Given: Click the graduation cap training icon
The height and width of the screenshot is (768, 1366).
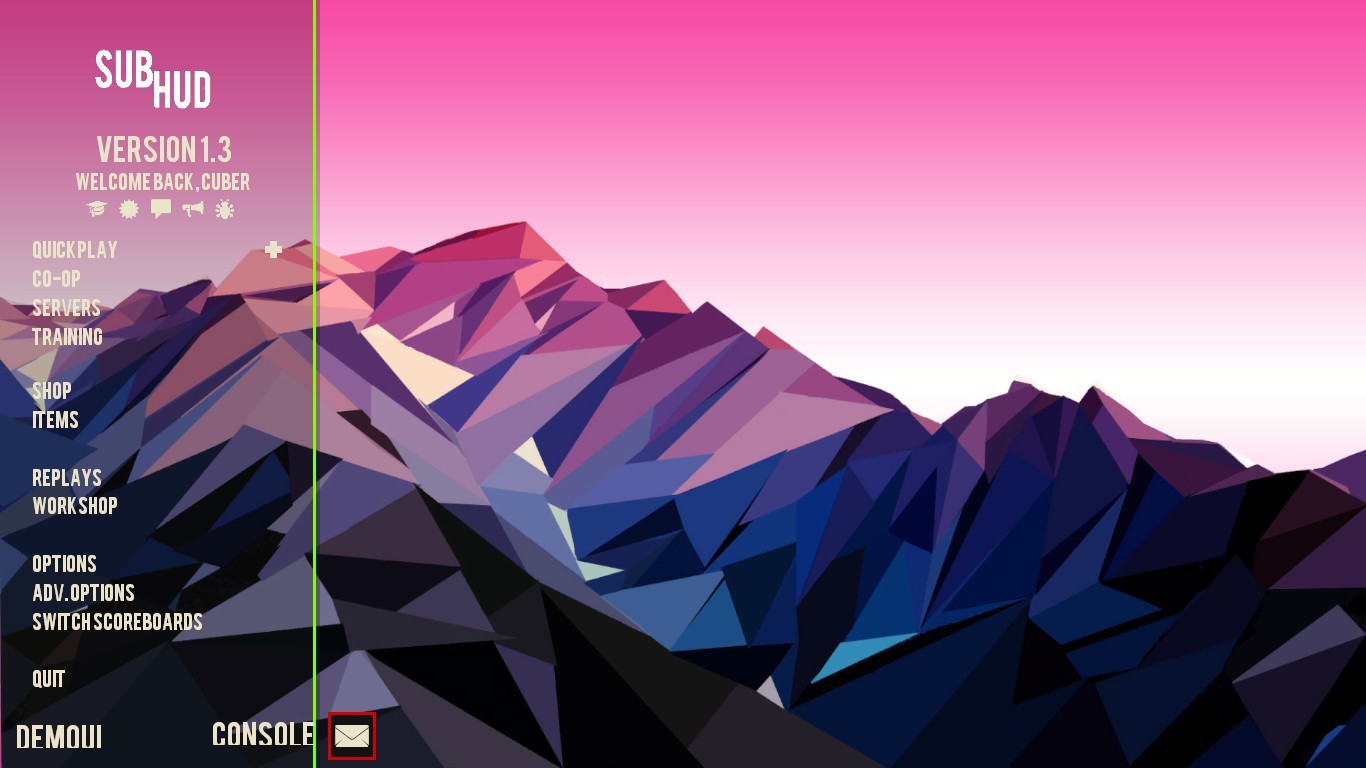Looking at the screenshot, I should click(96, 209).
